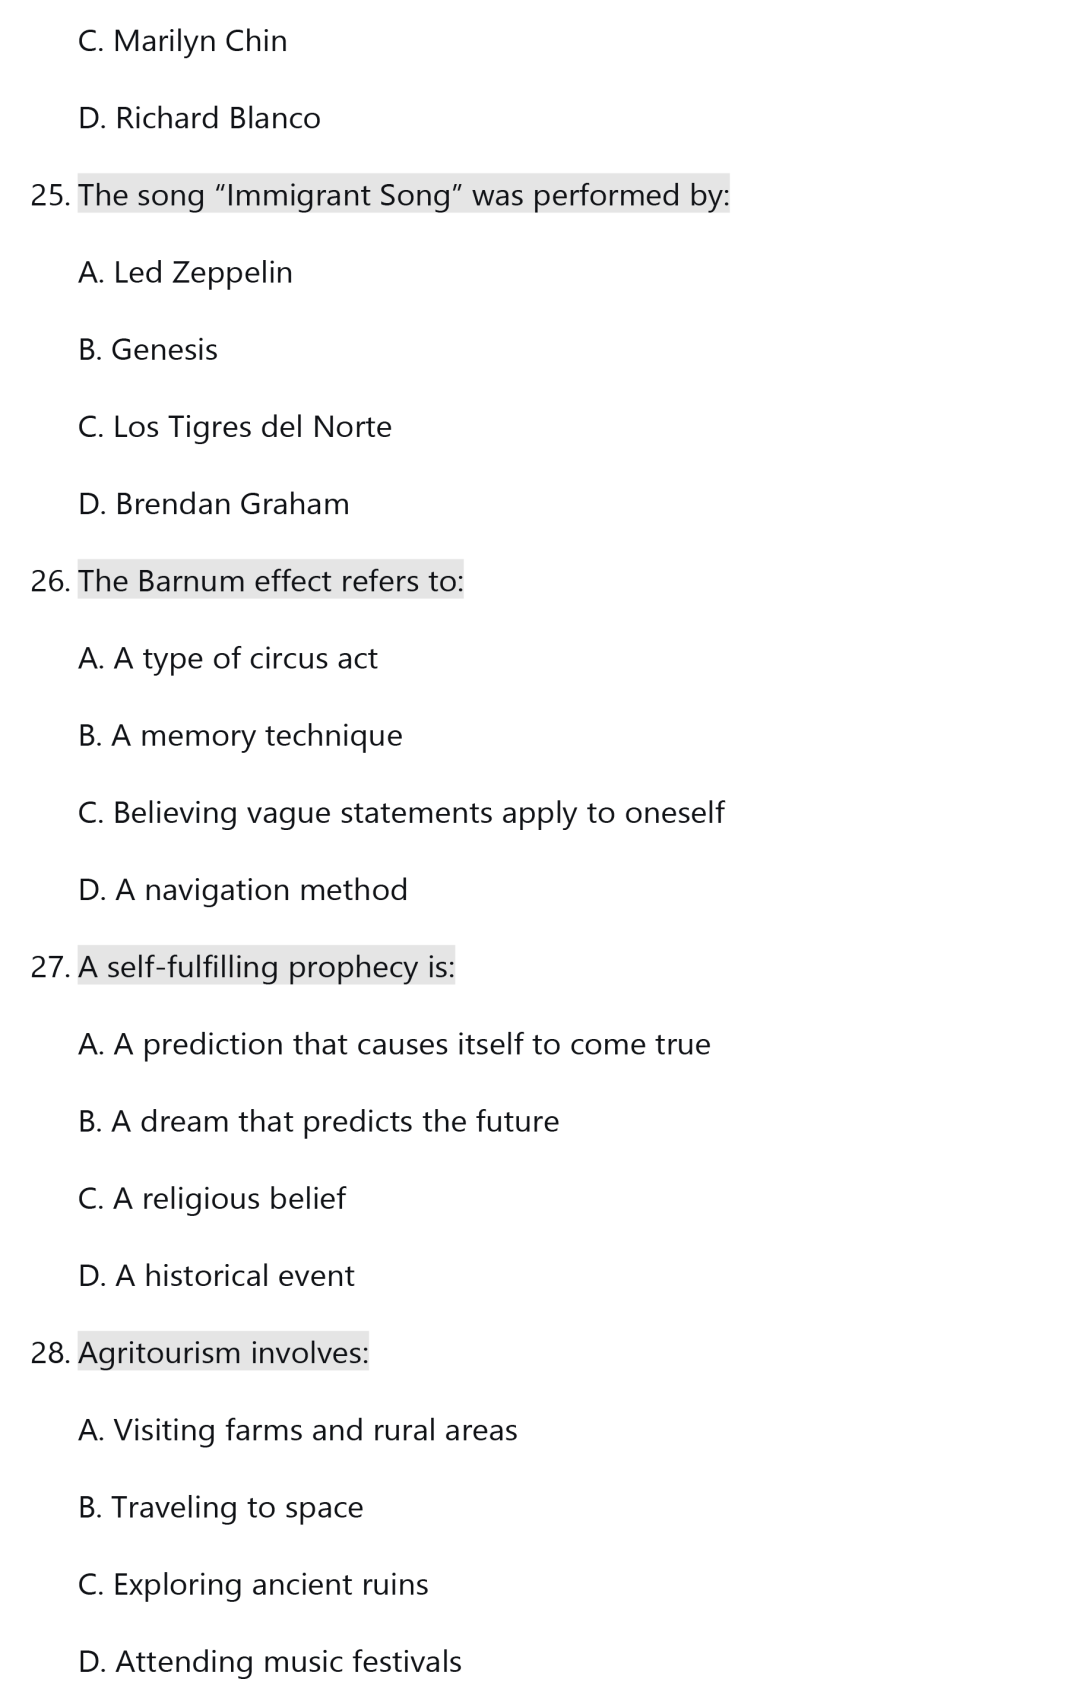
Task: Select "A type of circus act" option
Action: click(228, 658)
